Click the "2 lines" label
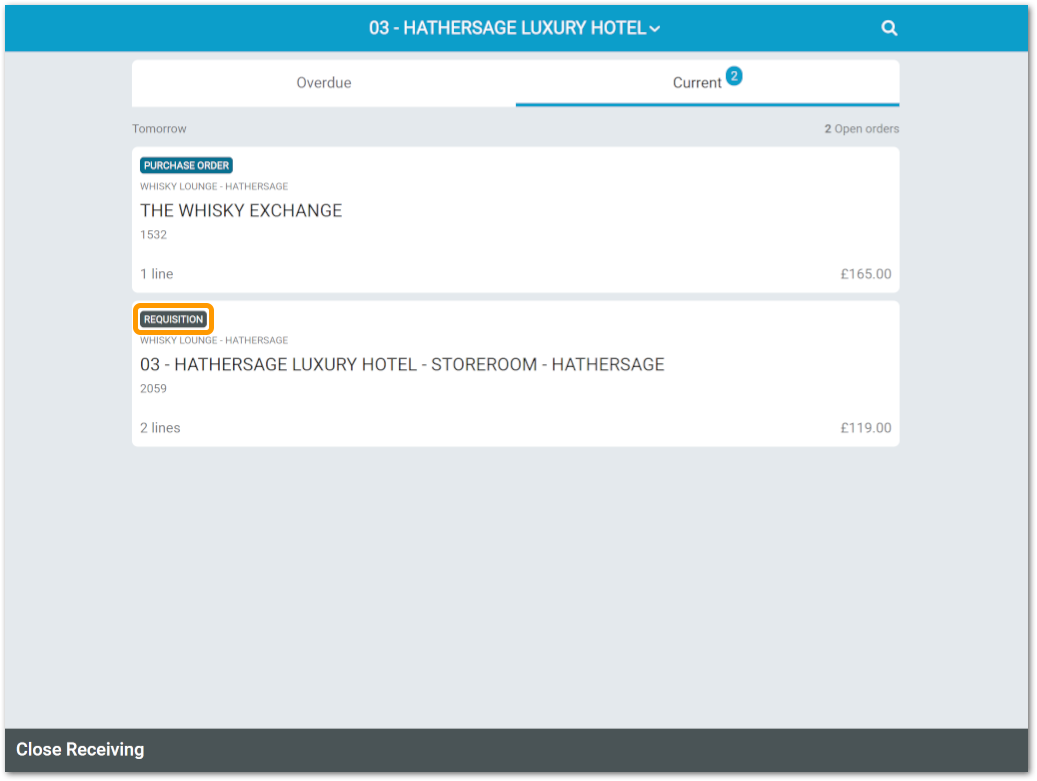 click(x=160, y=428)
